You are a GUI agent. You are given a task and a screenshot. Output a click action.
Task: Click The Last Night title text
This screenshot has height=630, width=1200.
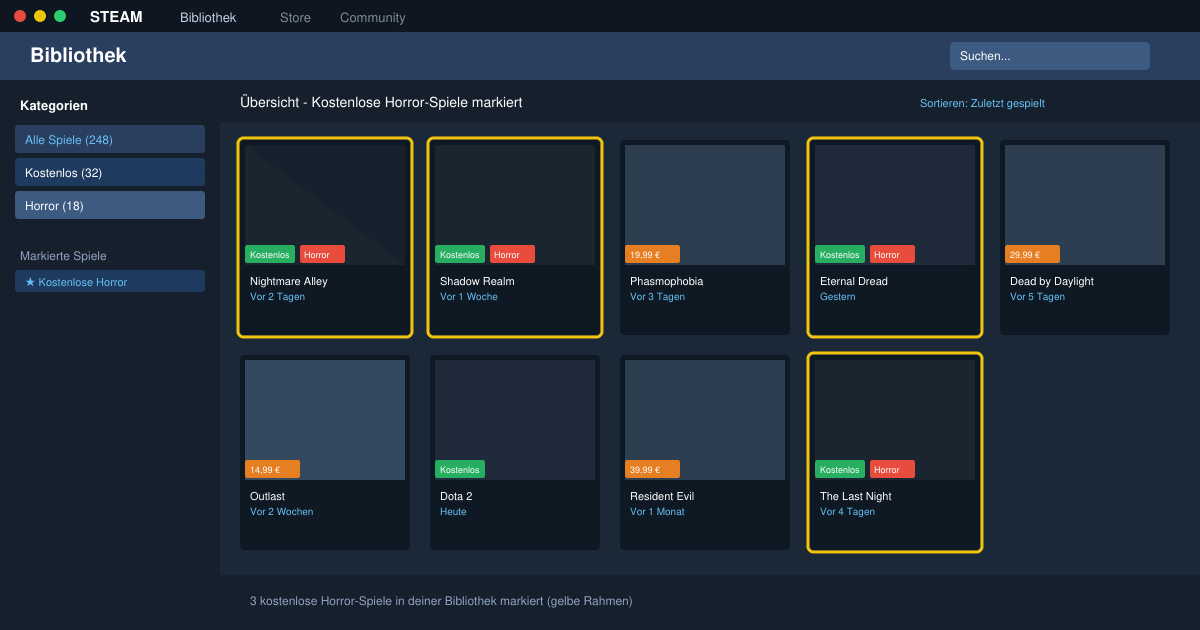[x=856, y=496]
